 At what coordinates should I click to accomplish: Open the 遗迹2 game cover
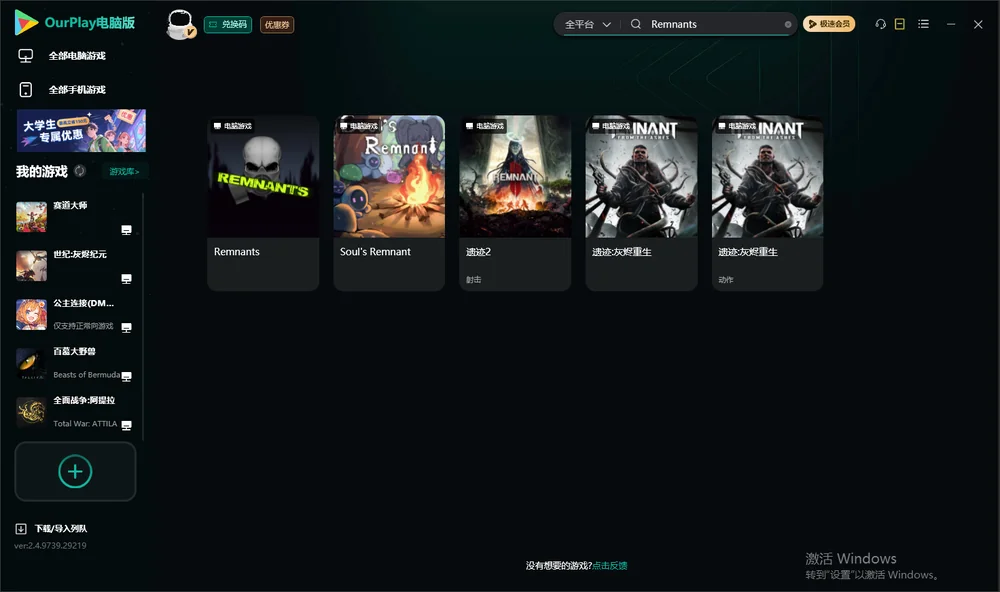click(515, 177)
